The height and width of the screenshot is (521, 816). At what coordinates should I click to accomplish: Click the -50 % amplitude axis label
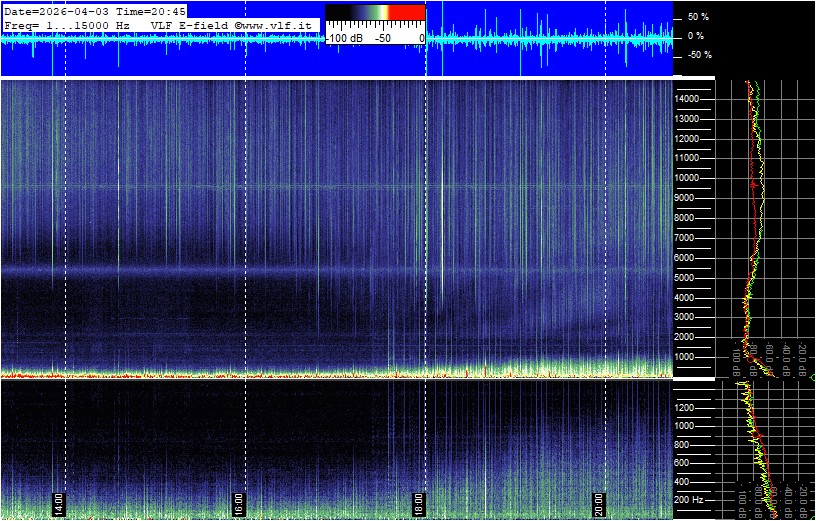(699, 55)
